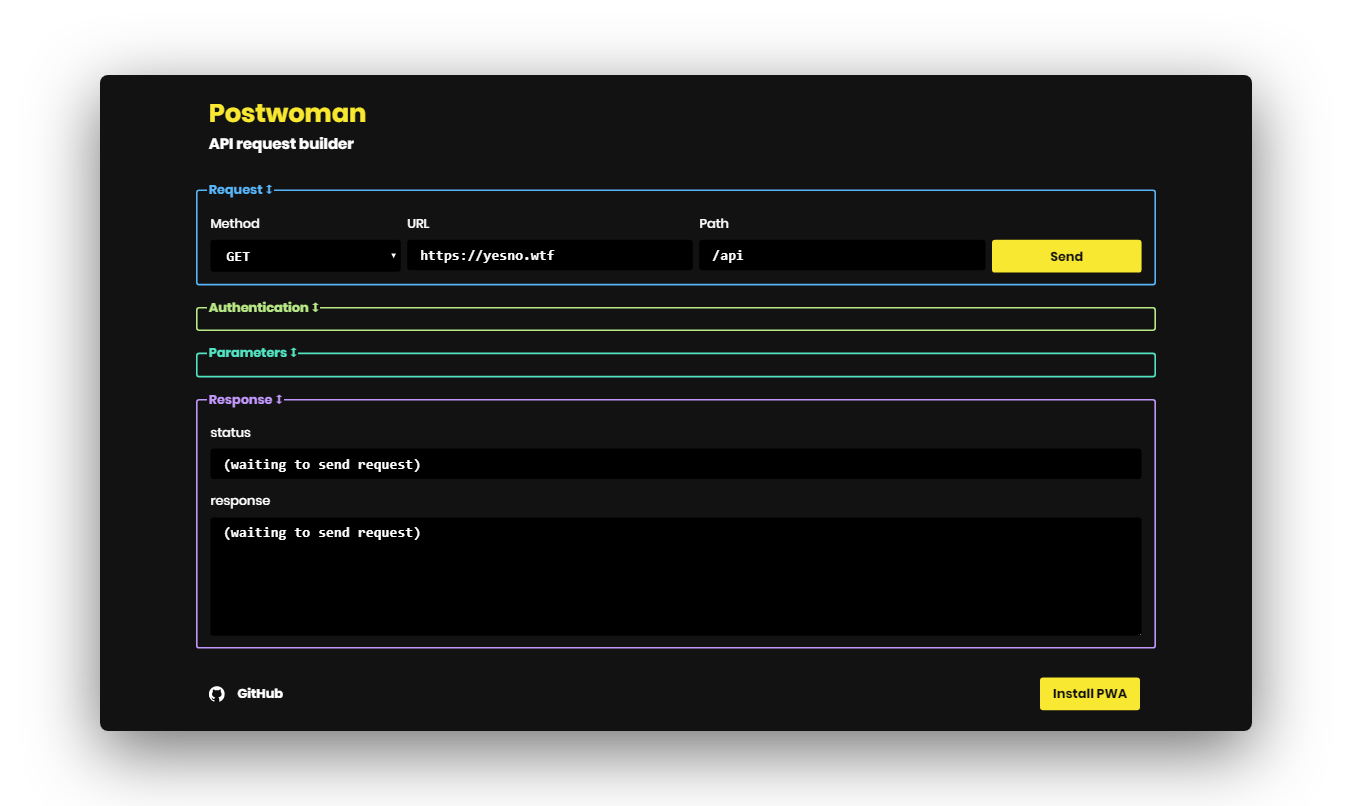Click the API request builder subtitle
Viewport: 1352px width, 806px height.
(x=281, y=144)
